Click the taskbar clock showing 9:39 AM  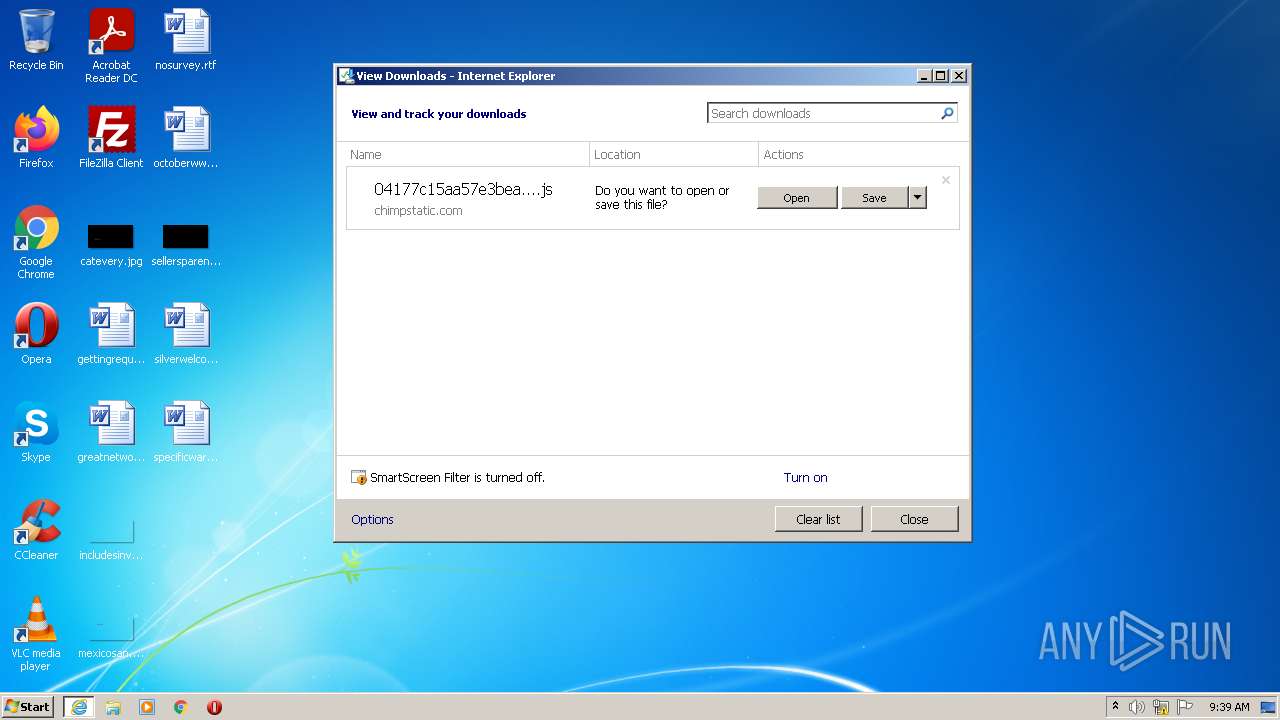coord(1229,707)
